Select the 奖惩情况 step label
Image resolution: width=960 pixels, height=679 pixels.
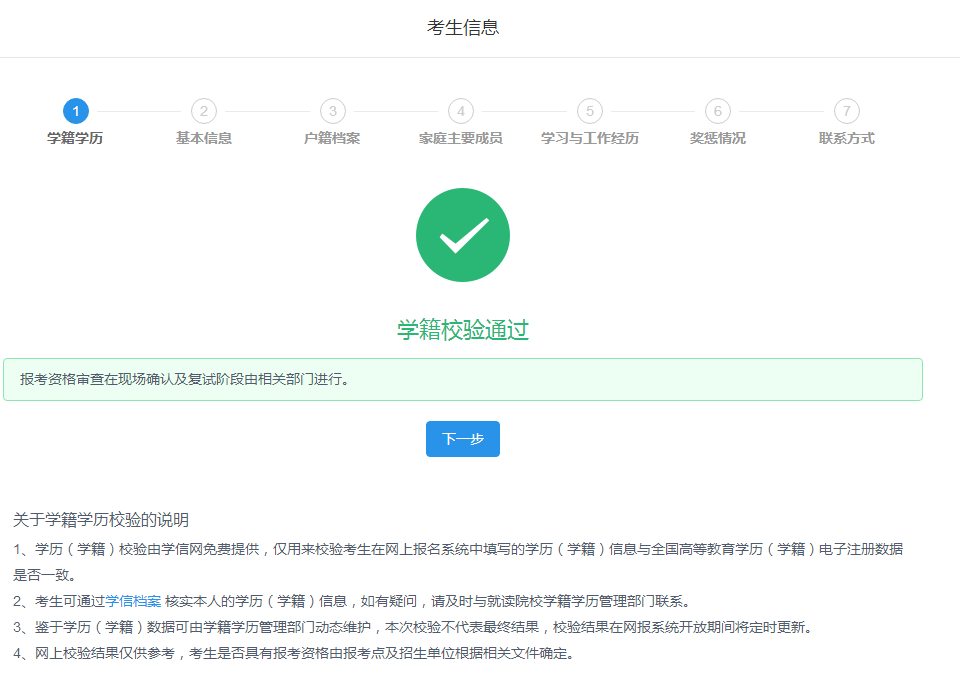click(x=718, y=138)
